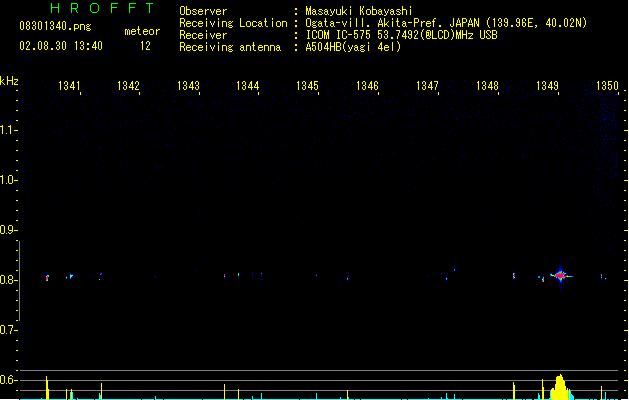Viewport: 629px width, 400px height.
Task: Click the 1346 time axis marker
Action: click(367, 86)
